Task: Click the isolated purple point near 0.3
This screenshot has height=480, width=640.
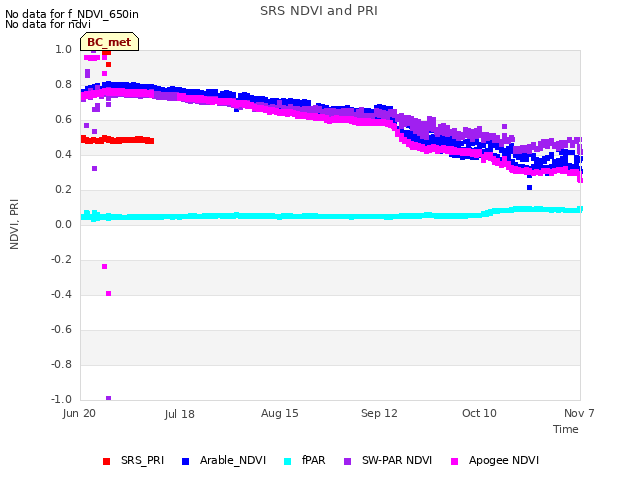Action: 95,169
